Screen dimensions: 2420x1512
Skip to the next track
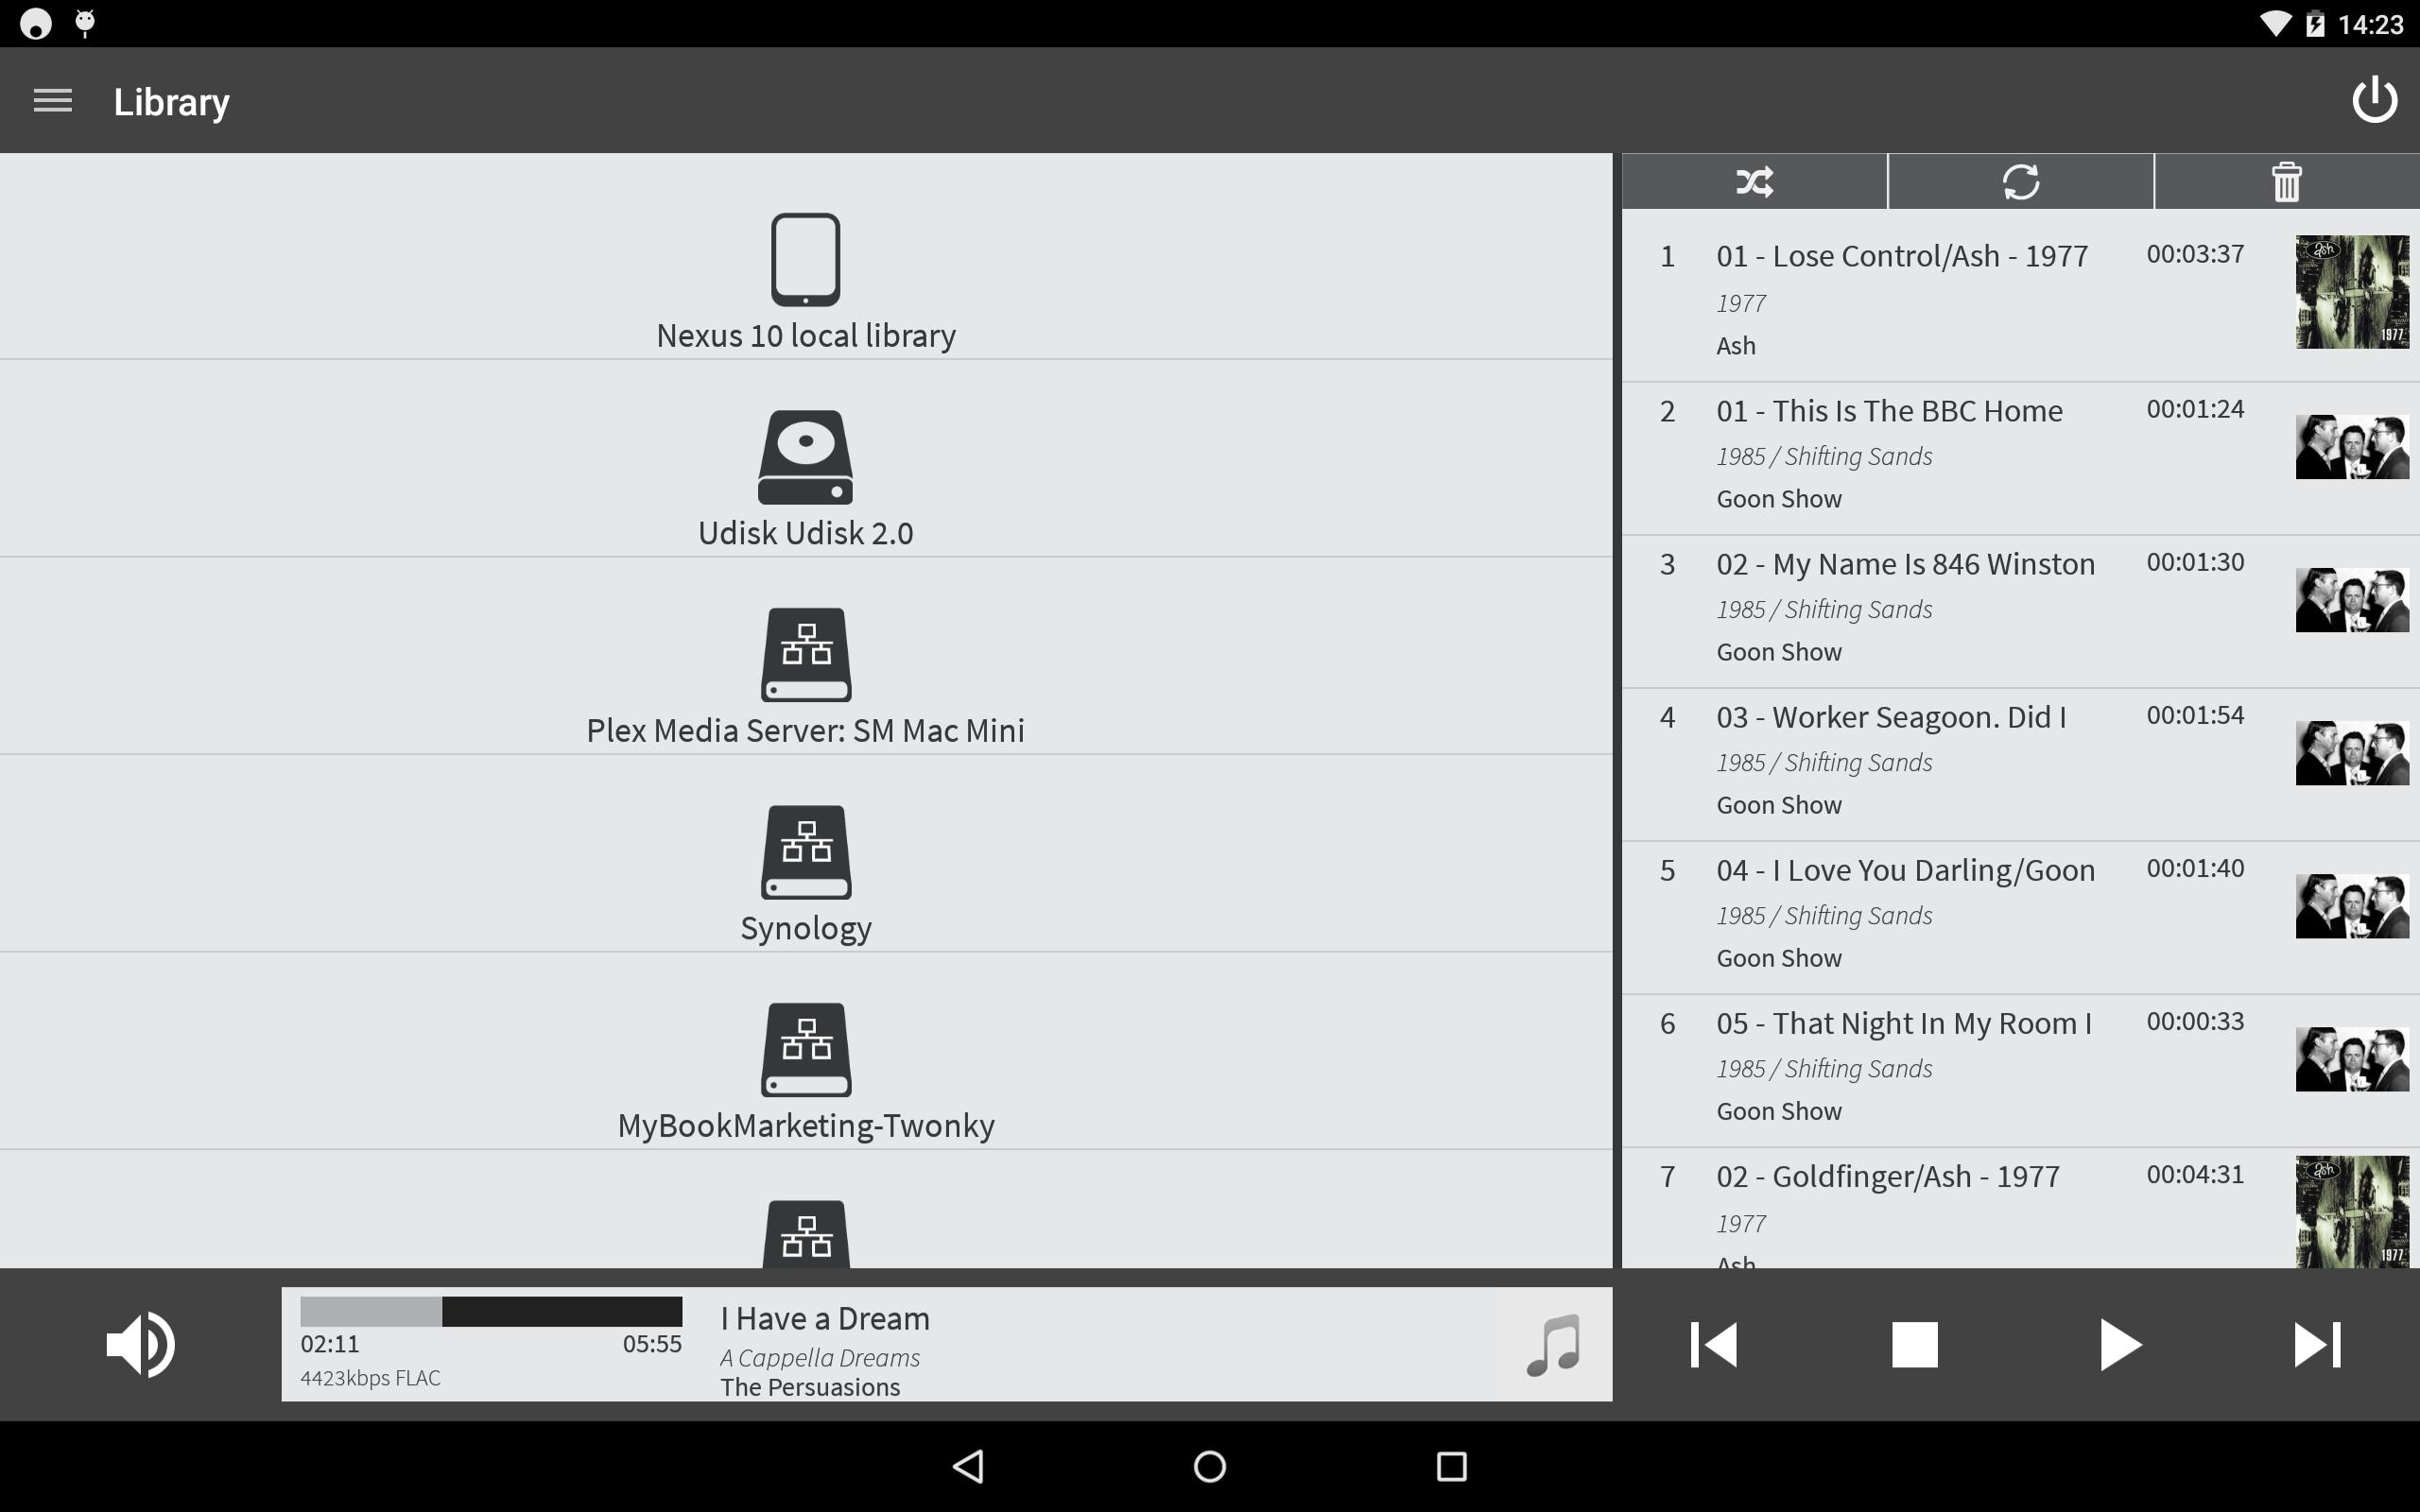(x=2317, y=1344)
